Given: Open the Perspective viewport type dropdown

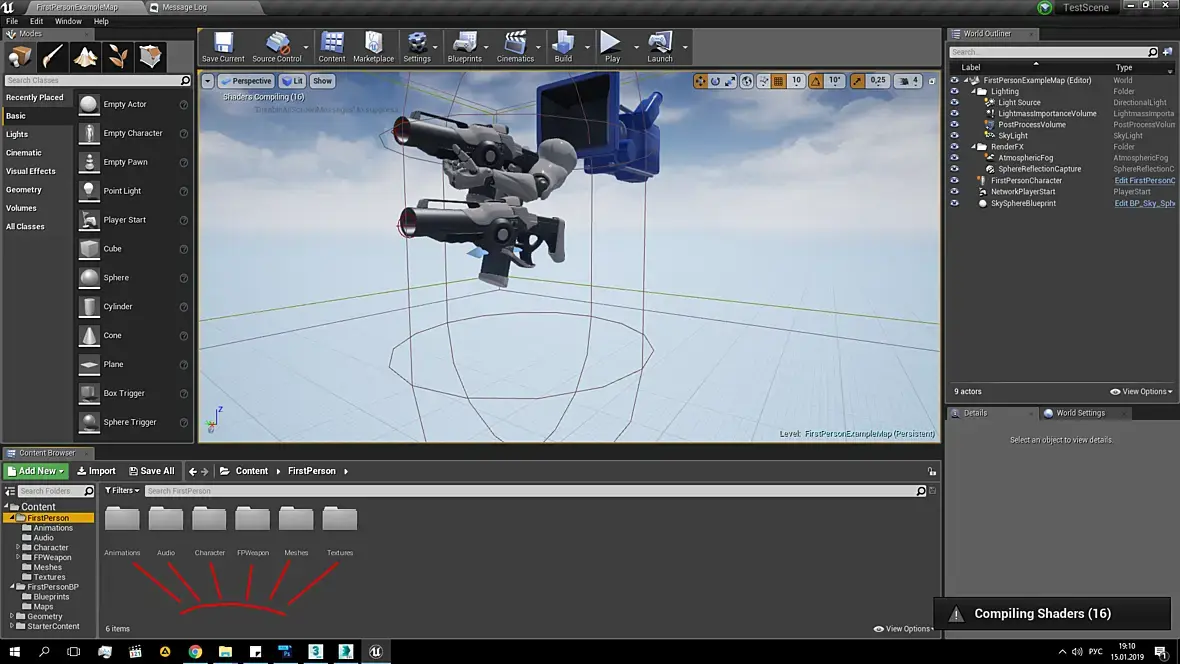Looking at the screenshot, I should tap(246, 81).
